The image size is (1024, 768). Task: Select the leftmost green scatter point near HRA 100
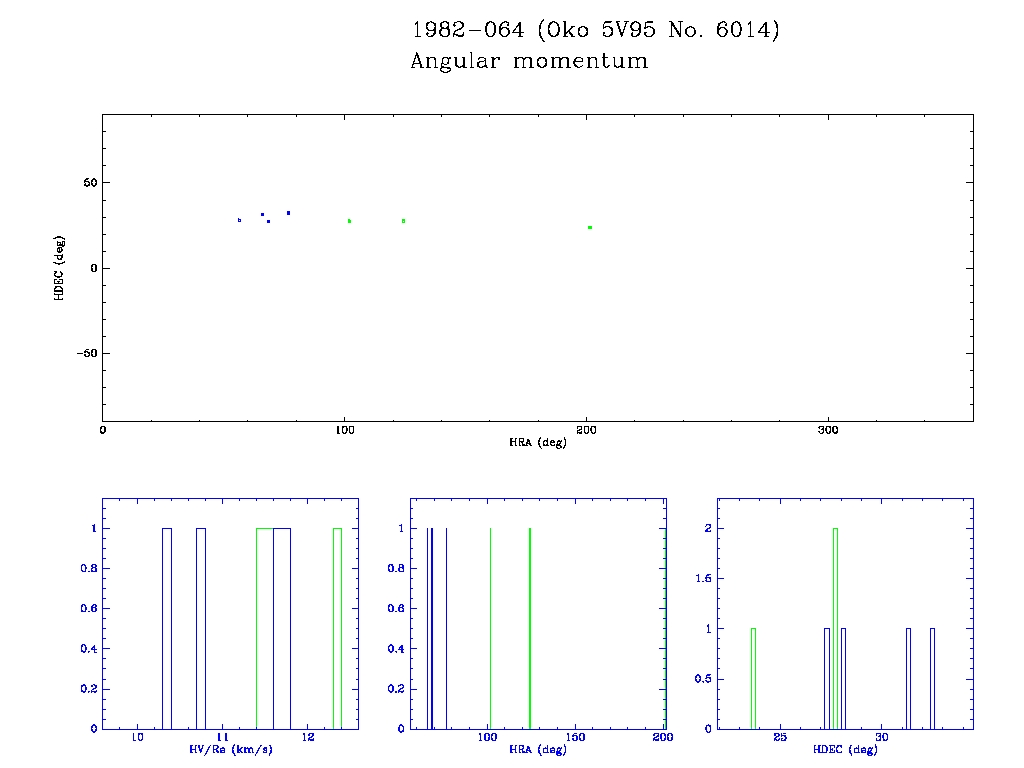(349, 221)
